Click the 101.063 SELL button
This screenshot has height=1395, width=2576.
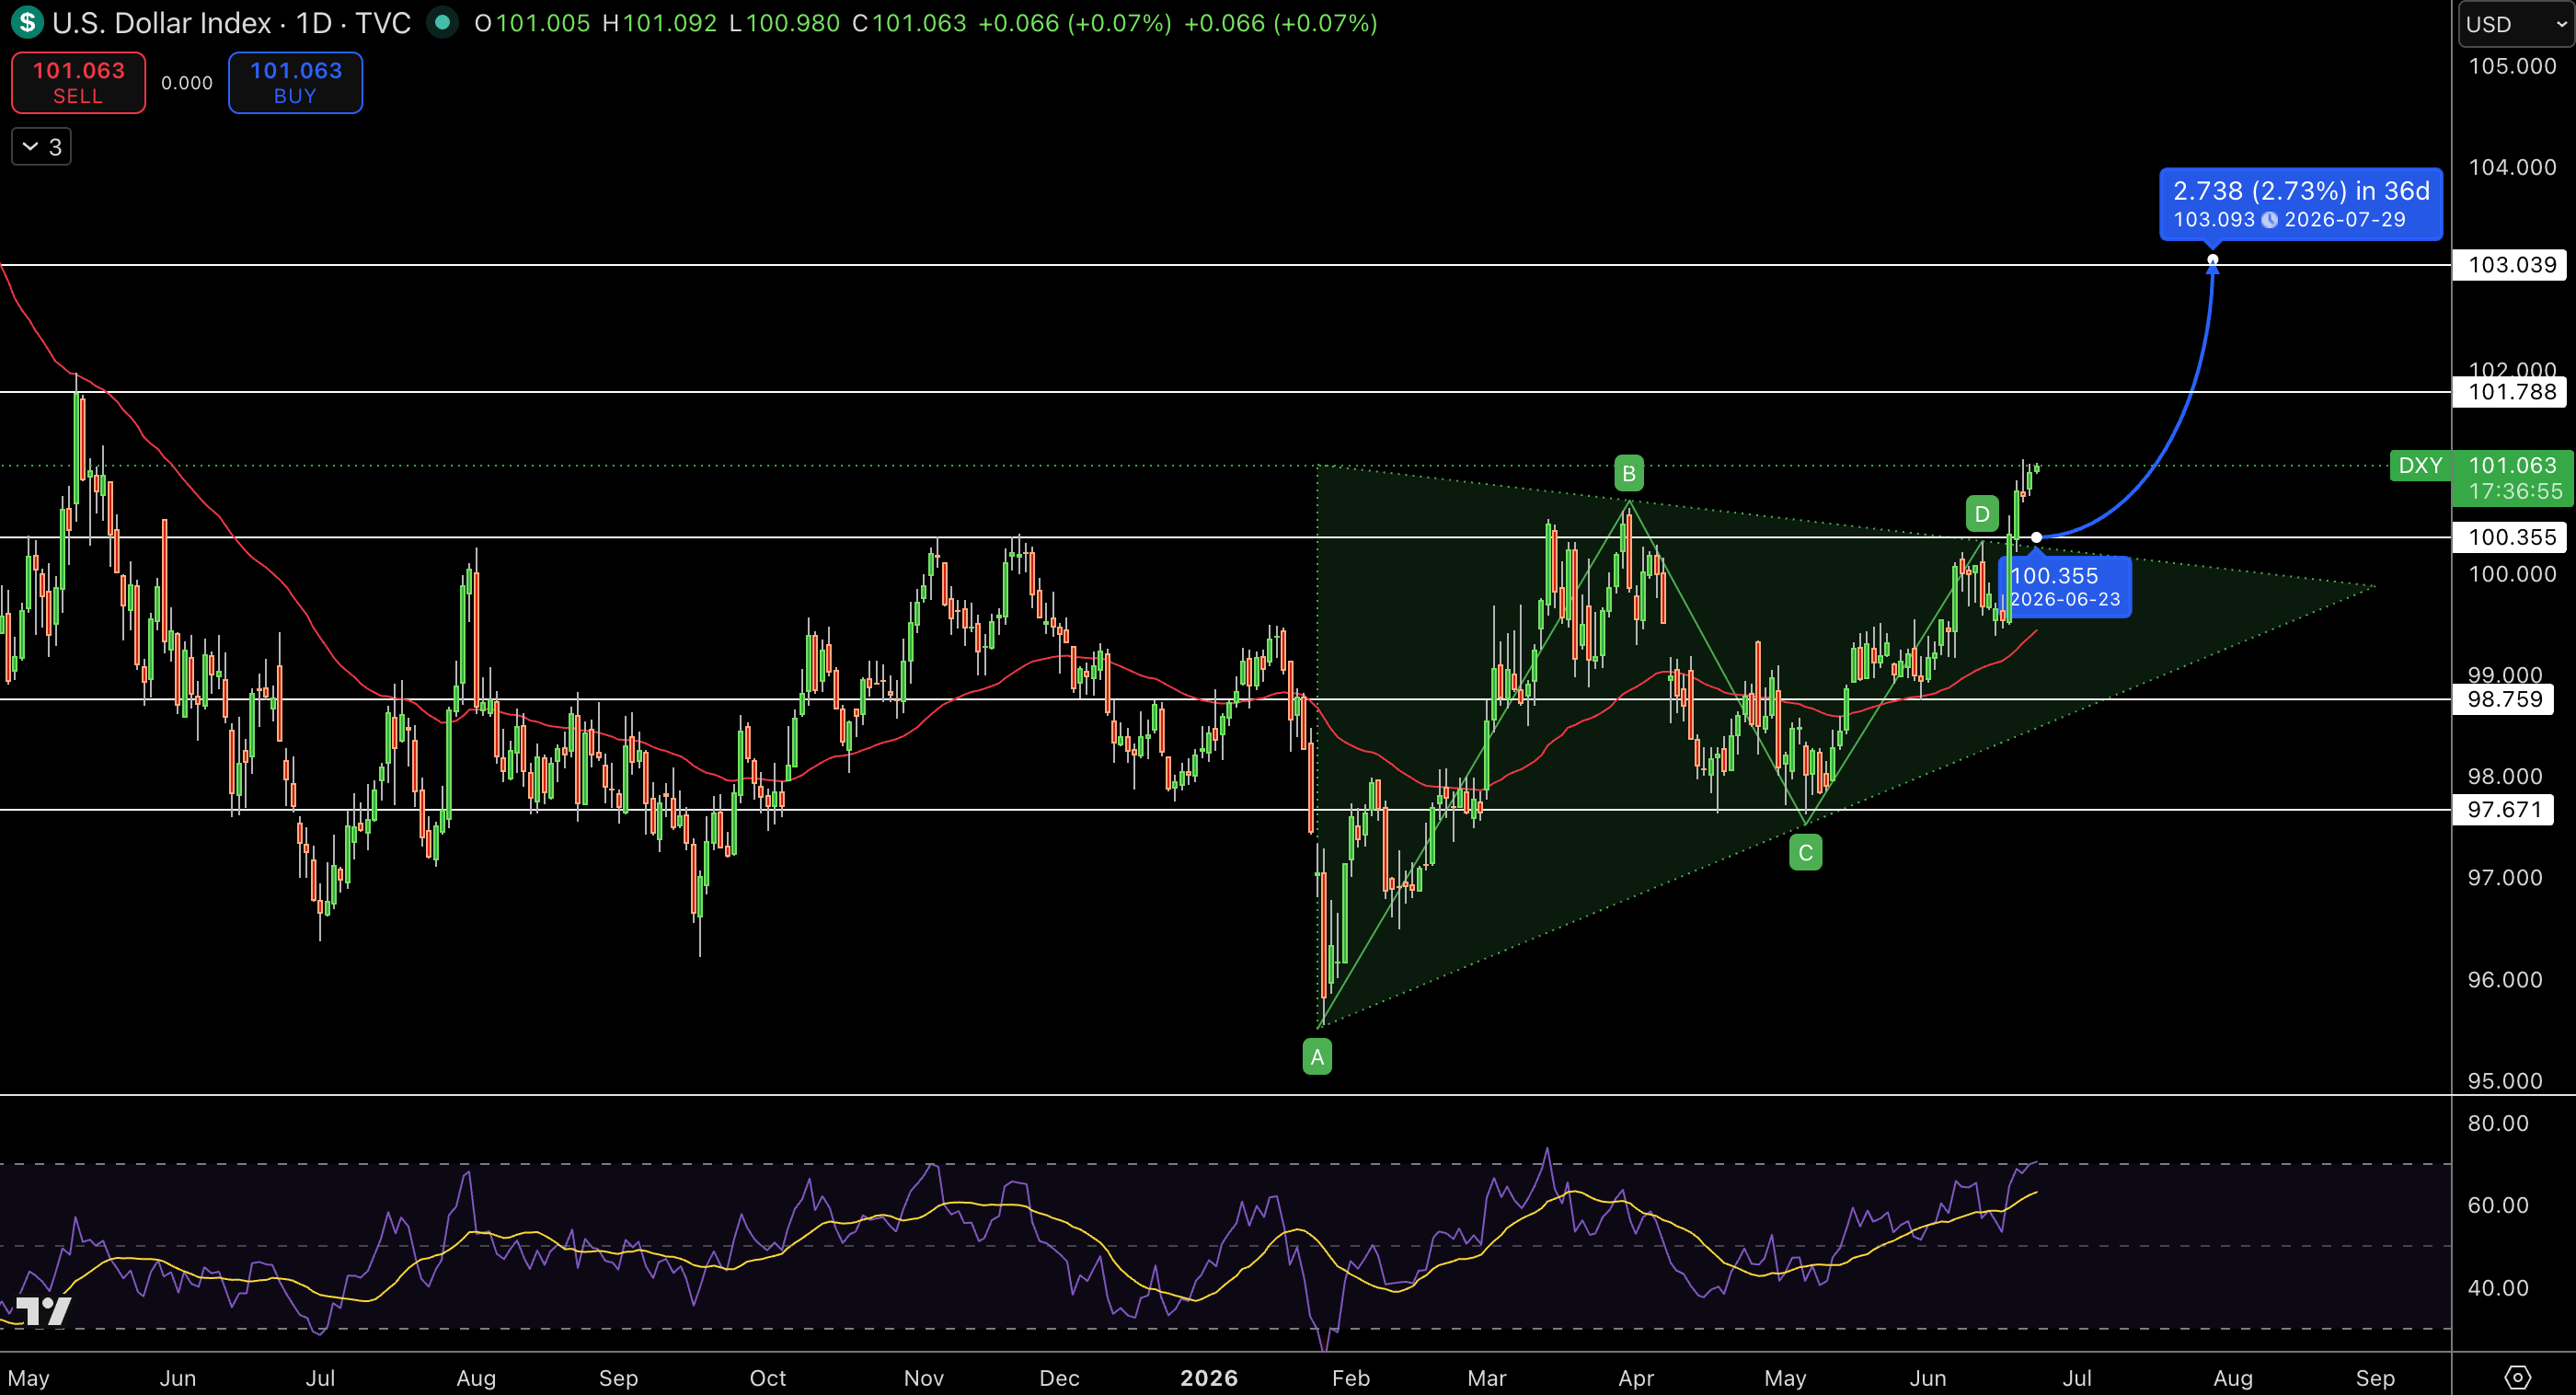pyautogui.click(x=78, y=83)
